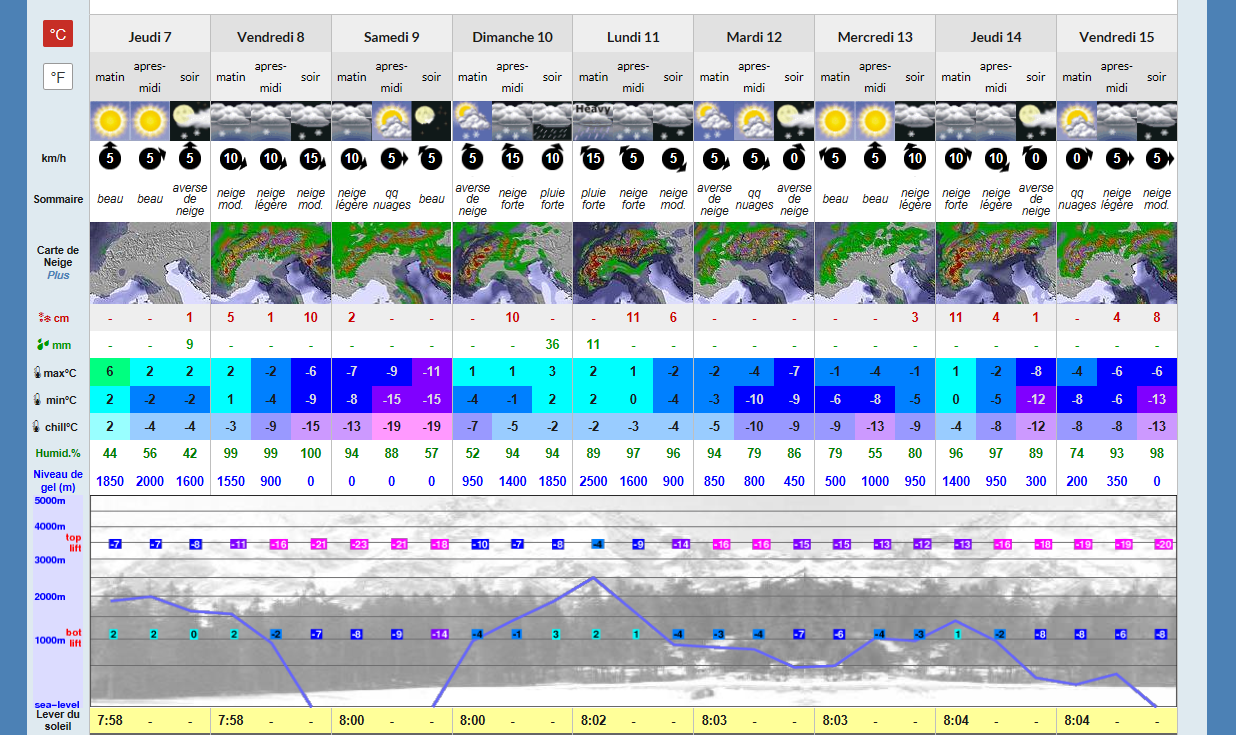Open the snow map thumbnail for Lundi 11

tap(633, 262)
